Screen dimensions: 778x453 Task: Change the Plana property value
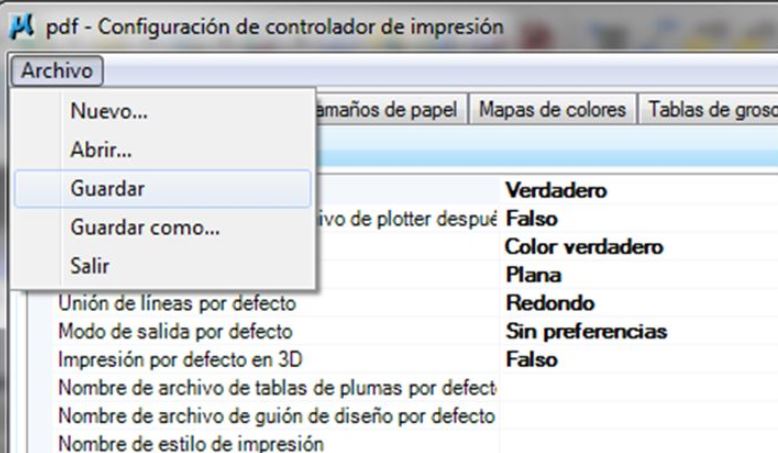tap(639, 275)
